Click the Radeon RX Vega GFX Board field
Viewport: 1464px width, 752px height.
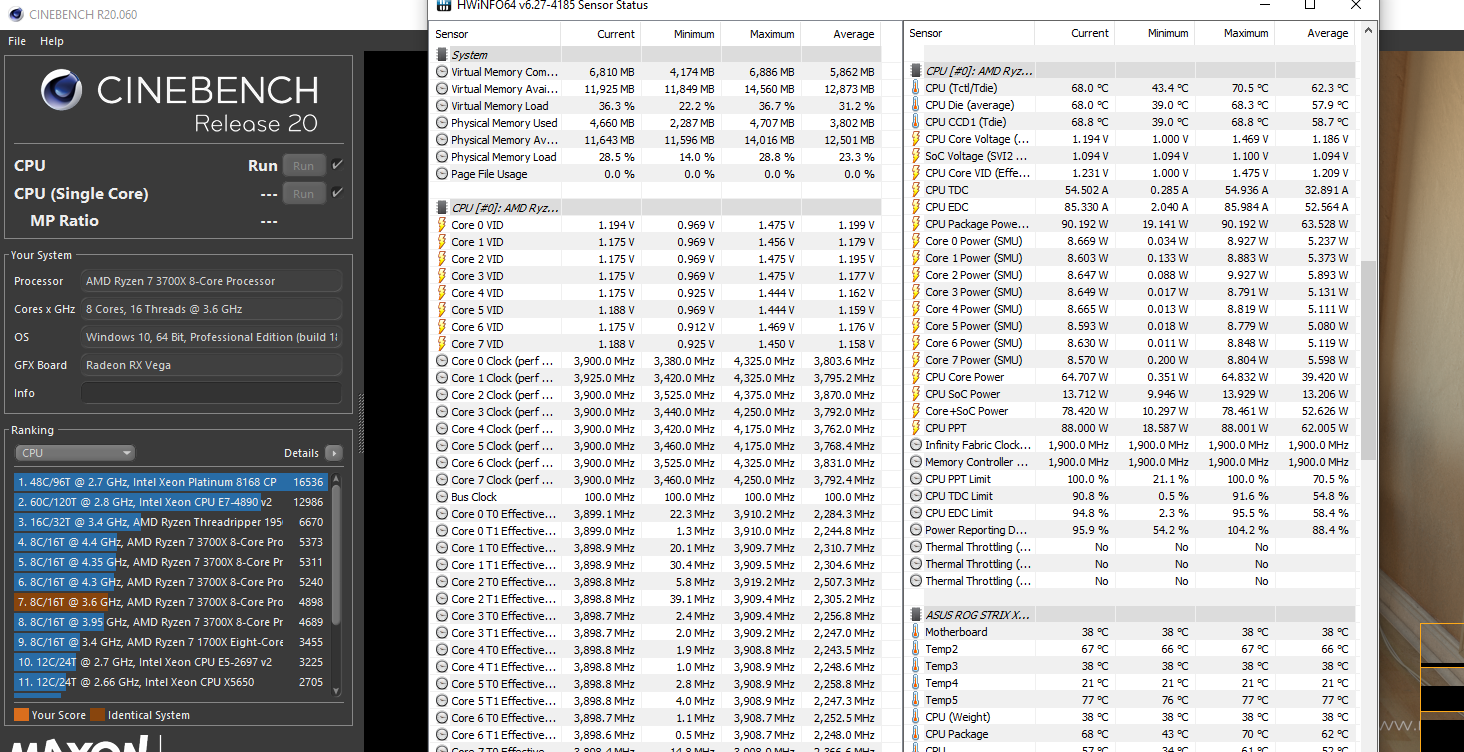click(211, 365)
